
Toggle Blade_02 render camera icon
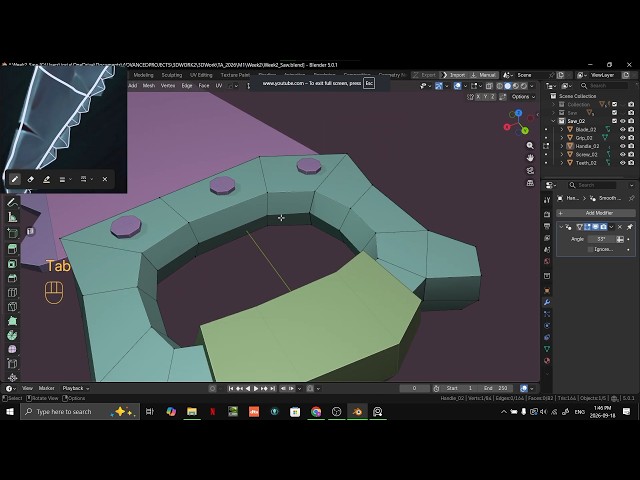pos(631,129)
